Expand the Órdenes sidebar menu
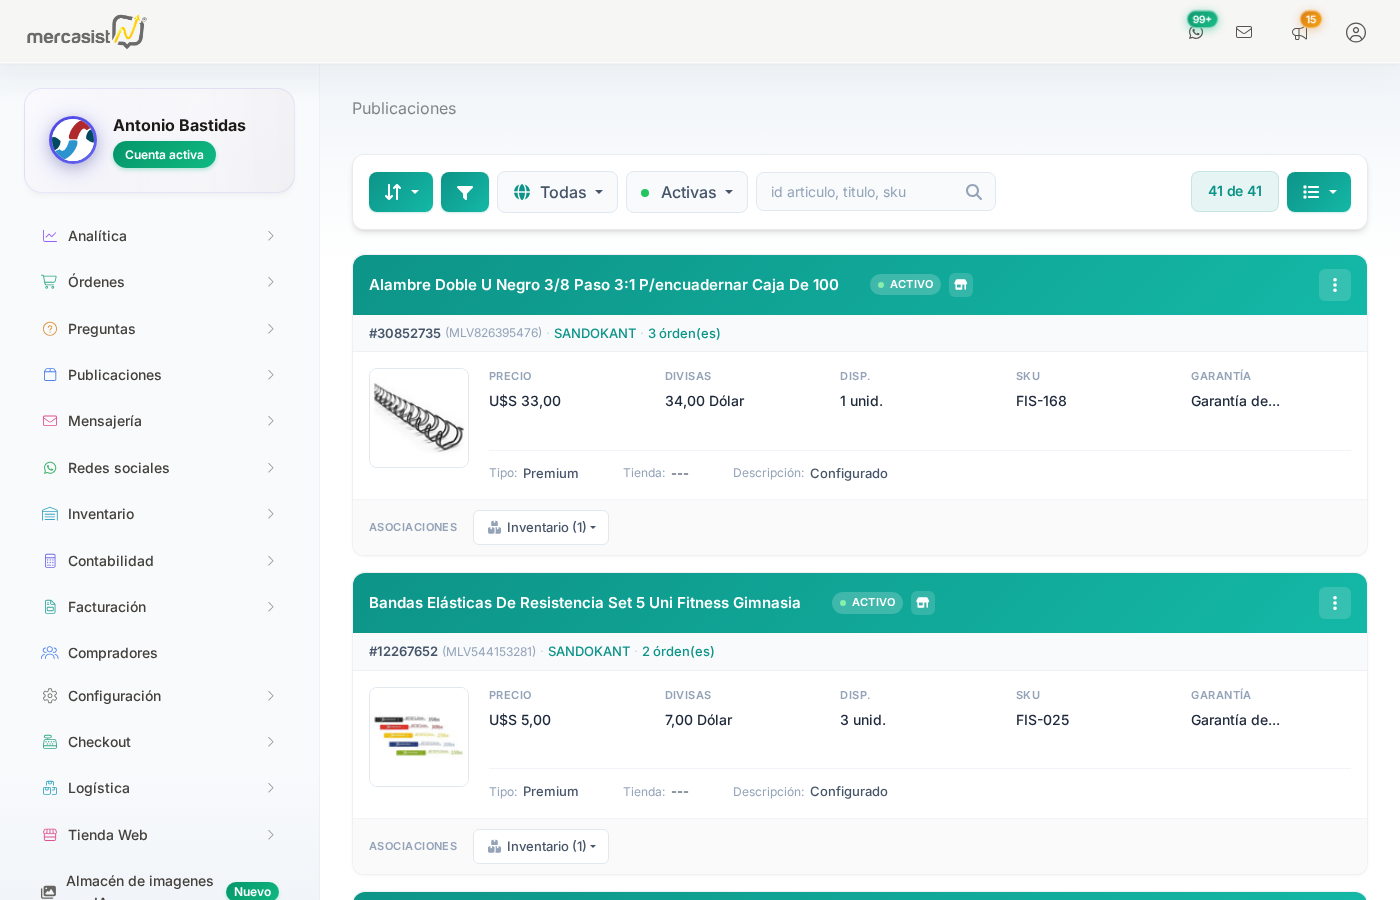The height and width of the screenshot is (900, 1400). 160,282
